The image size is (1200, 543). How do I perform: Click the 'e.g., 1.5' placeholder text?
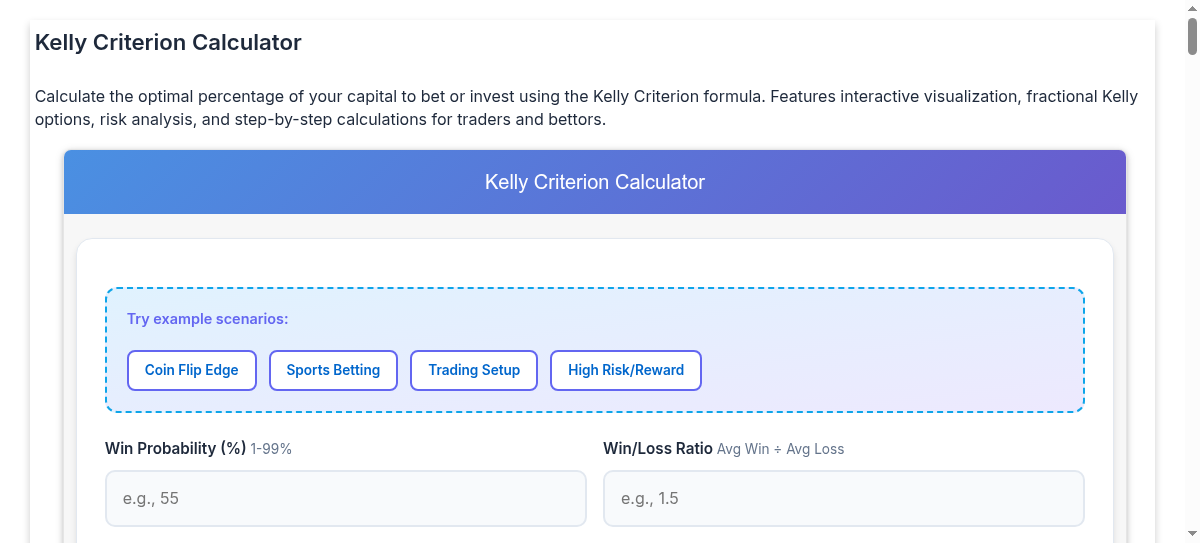pos(649,498)
